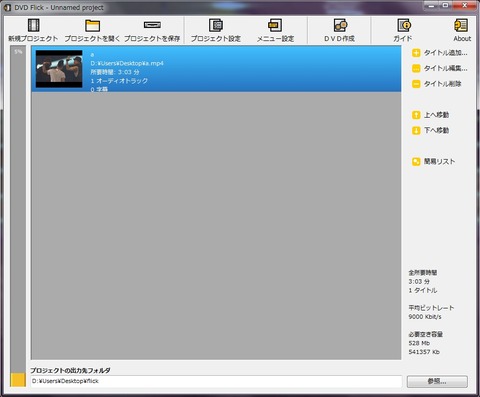Click the disc usage bar on left
This screenshot has width=480, height=397.
coord(18,217)
